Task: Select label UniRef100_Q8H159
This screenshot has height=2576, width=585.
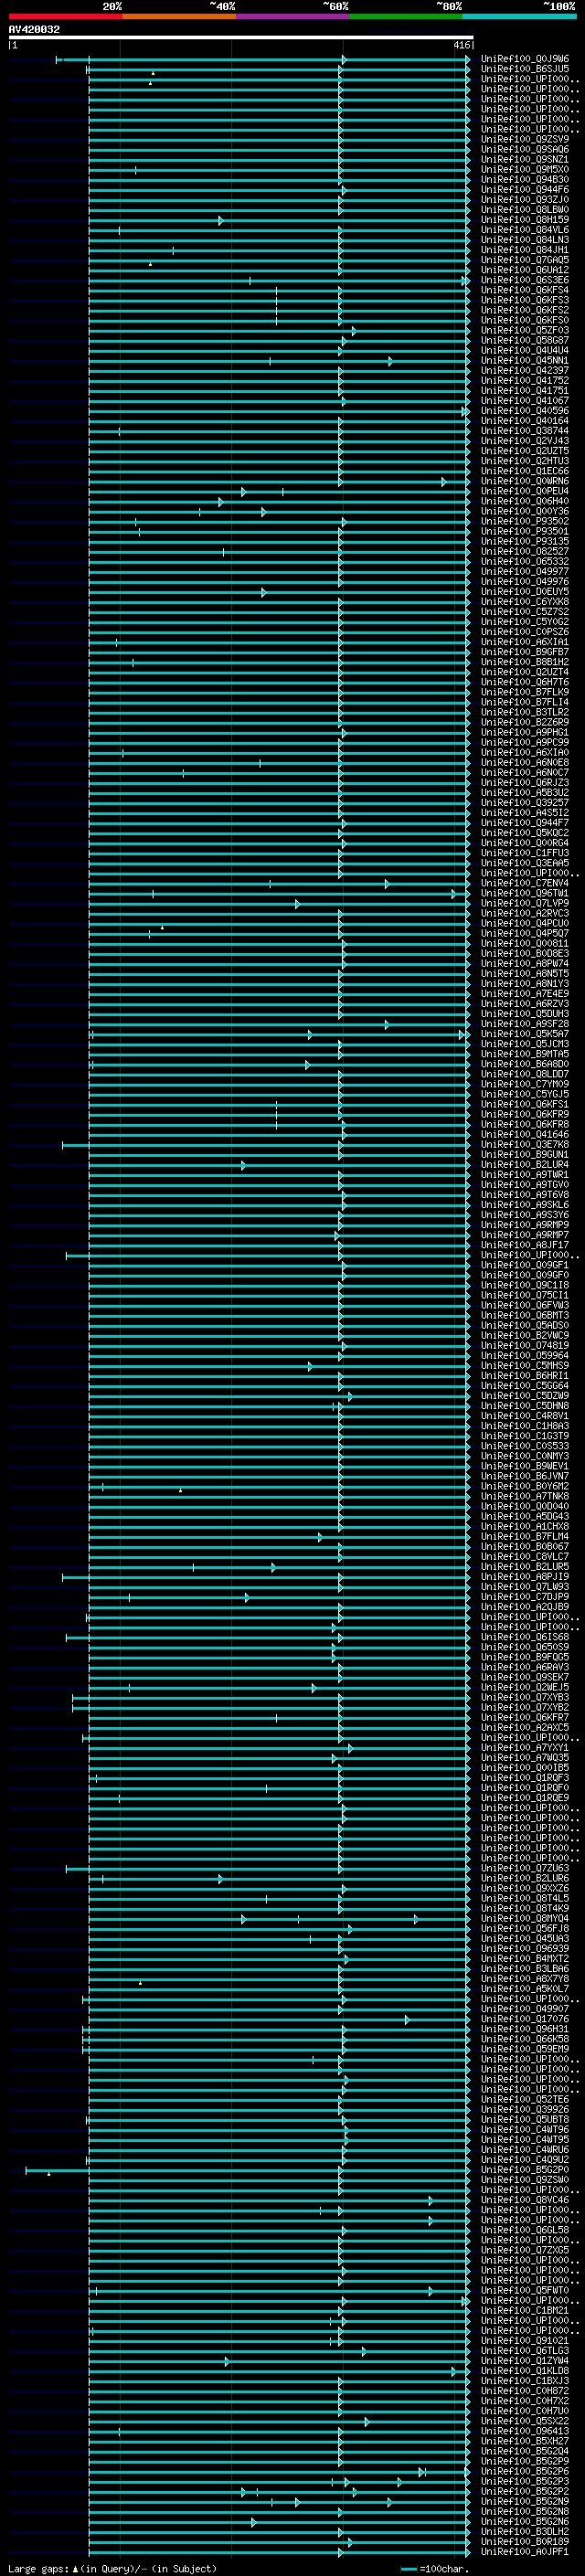Action: [x=524, y=219]
